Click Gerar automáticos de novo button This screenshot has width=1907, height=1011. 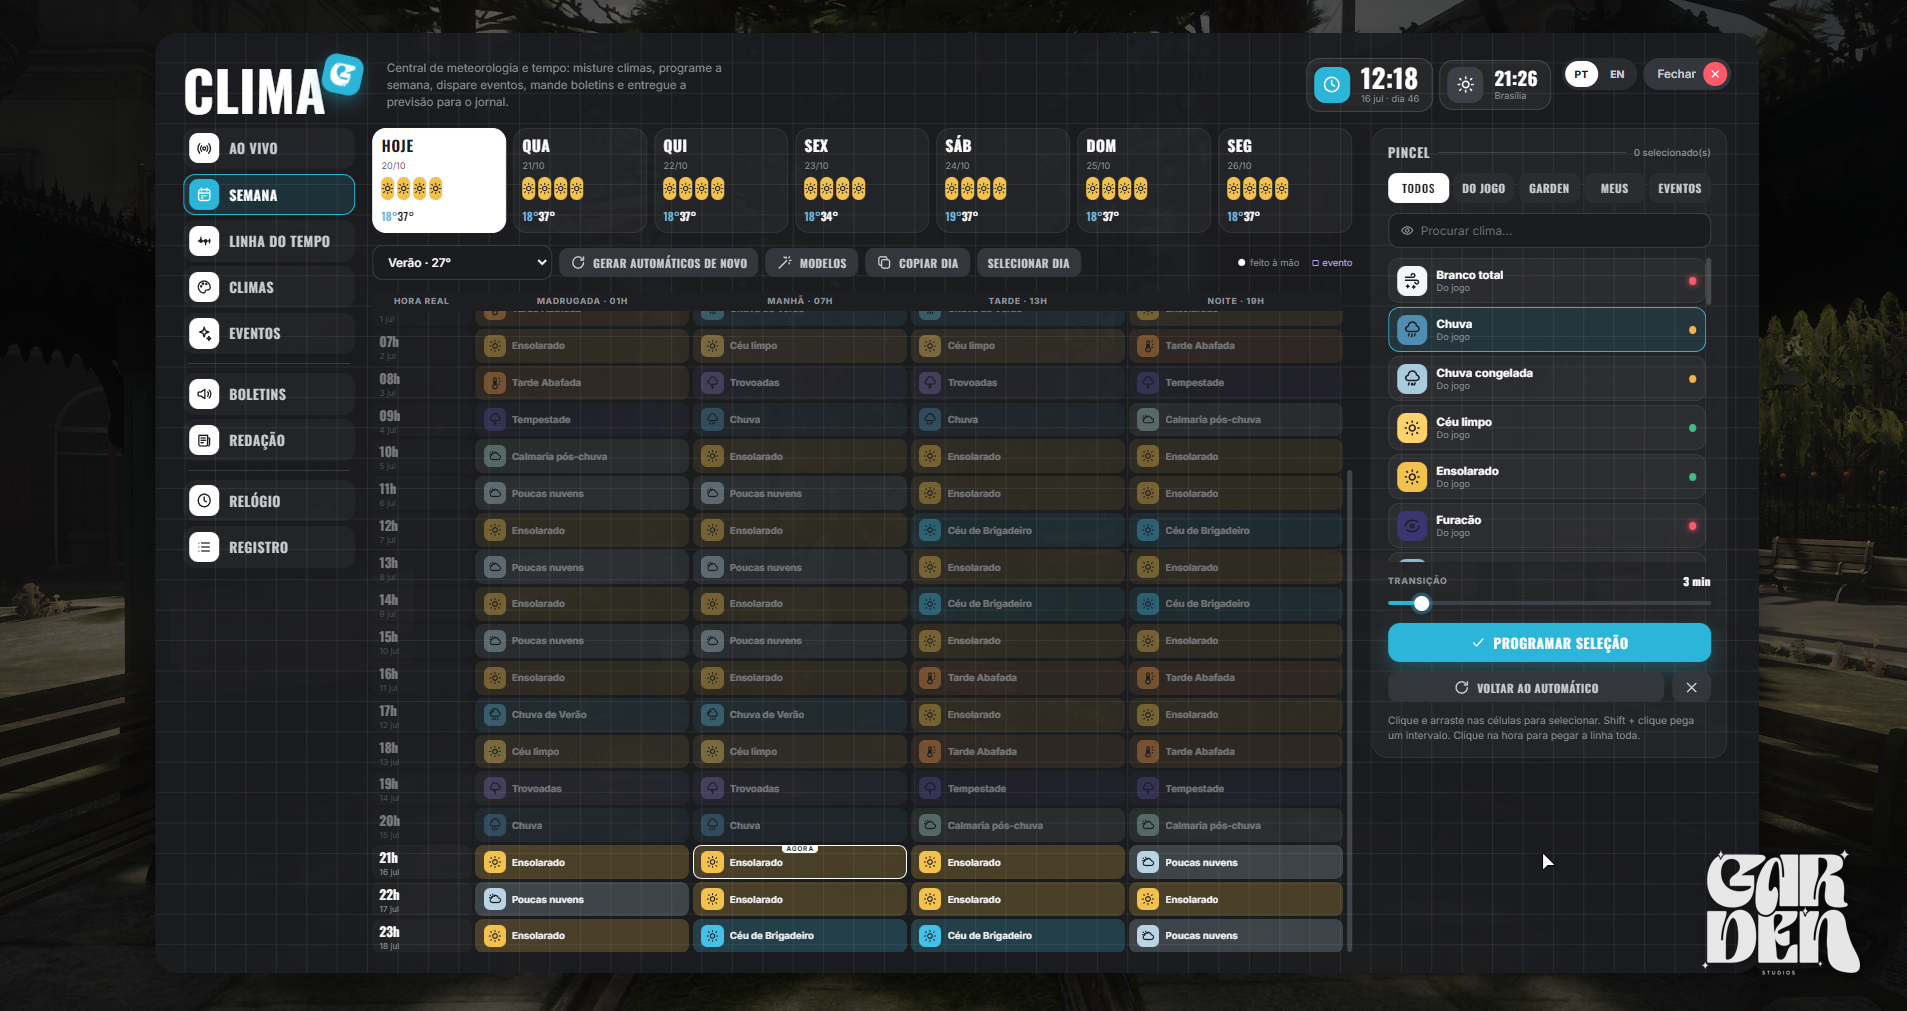[x=659, y=263]
